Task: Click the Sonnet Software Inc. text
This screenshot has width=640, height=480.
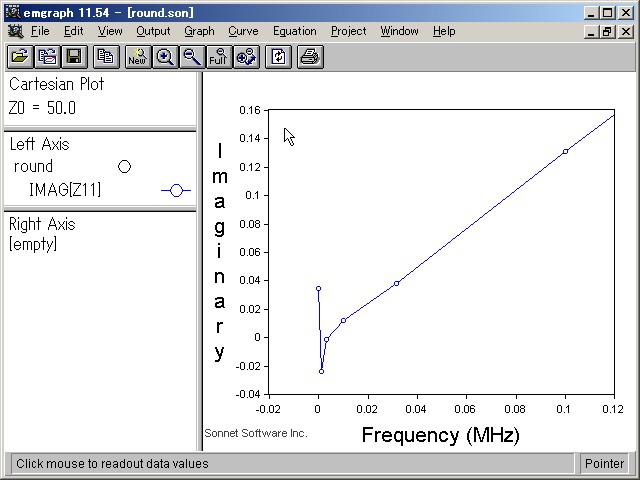Action: (x=256, y=433)
